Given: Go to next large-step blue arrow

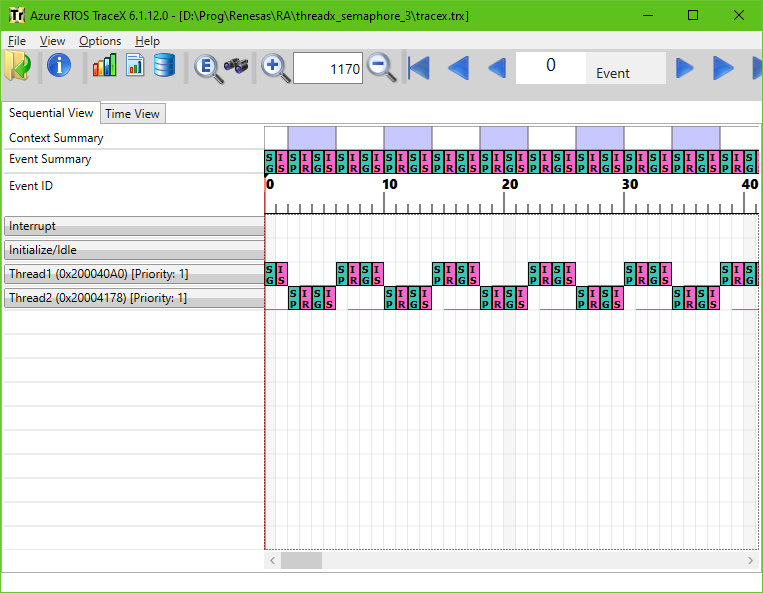Looking at the screenshot, I should tap(723, 68).
